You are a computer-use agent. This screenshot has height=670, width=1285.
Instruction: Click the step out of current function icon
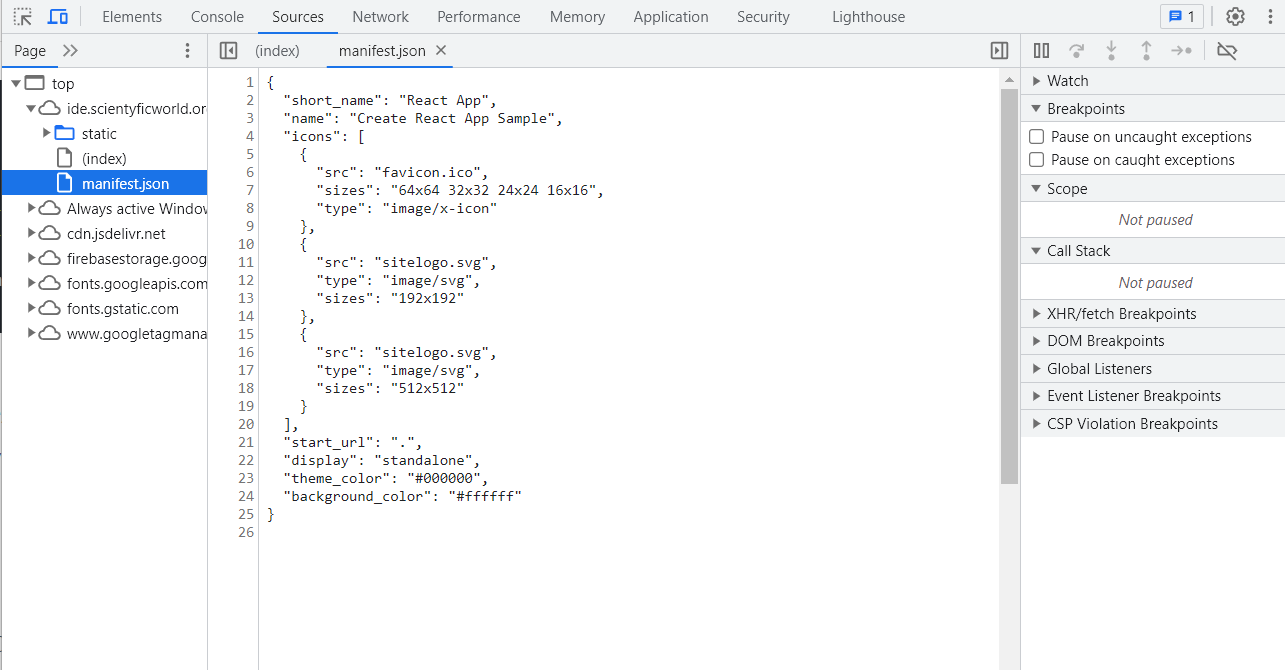[1146, 50]
